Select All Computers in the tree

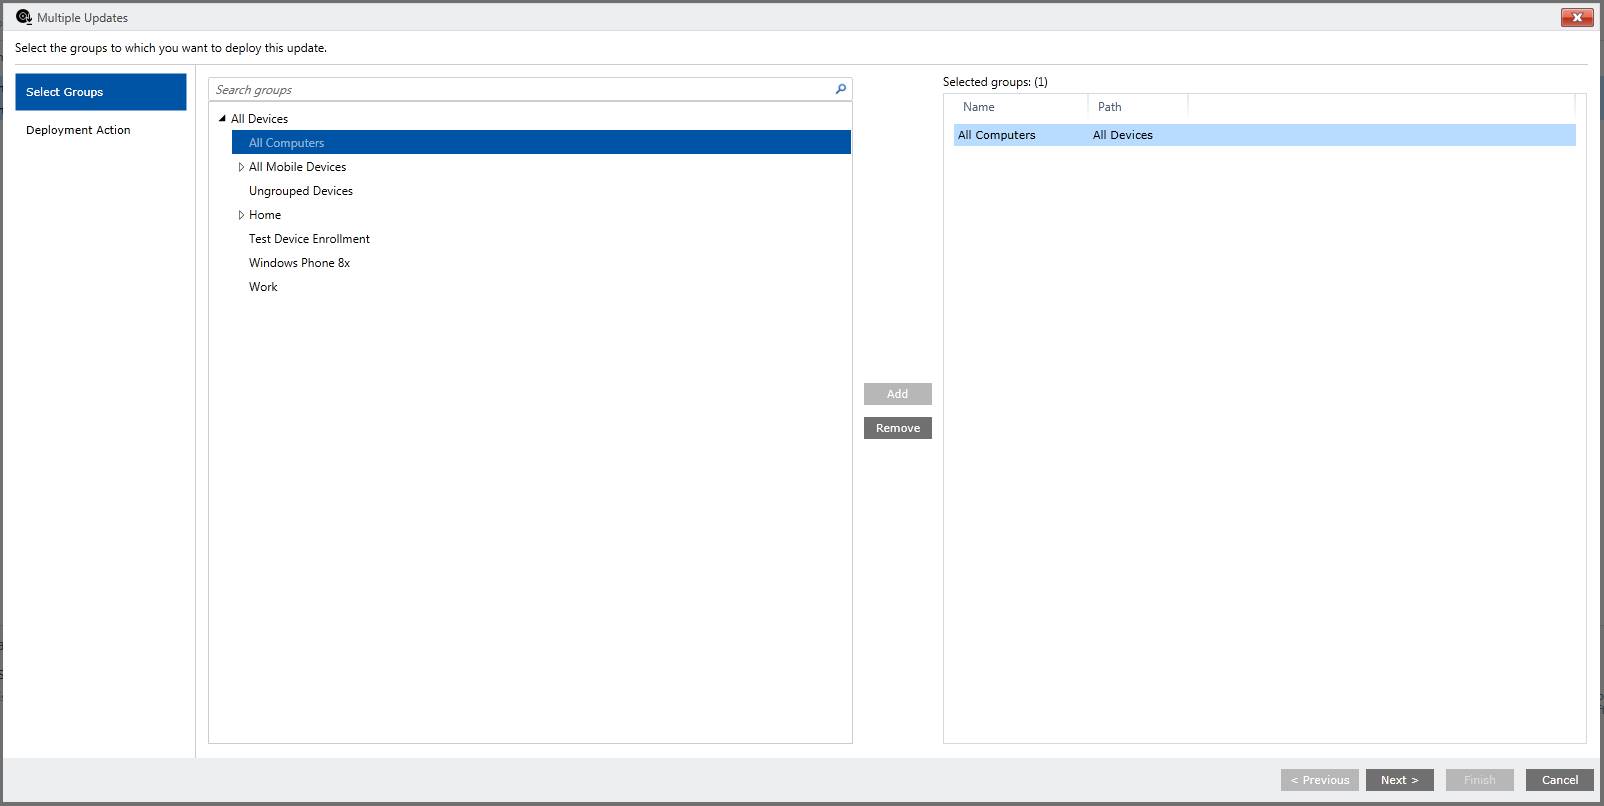(286, 143)
